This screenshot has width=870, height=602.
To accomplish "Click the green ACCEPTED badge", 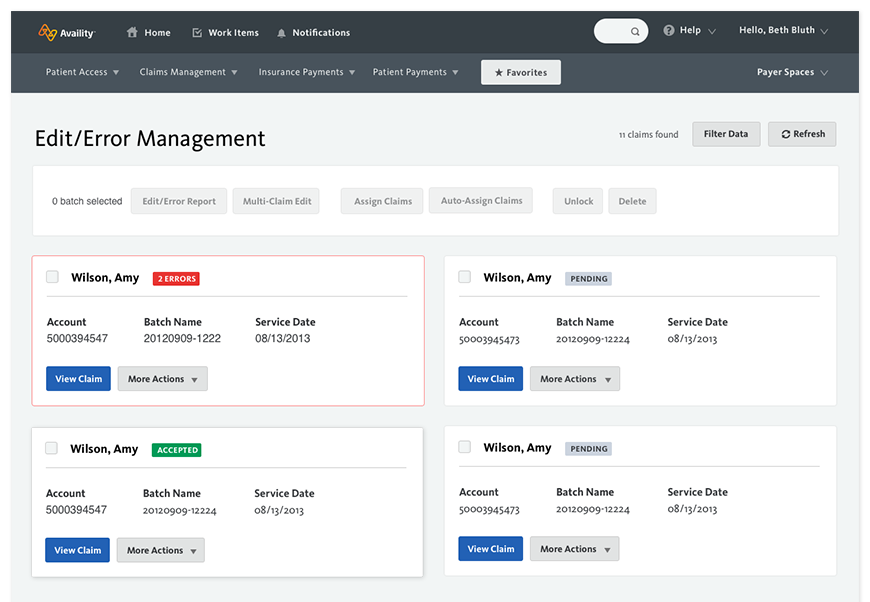I will [x=177, y=450].
